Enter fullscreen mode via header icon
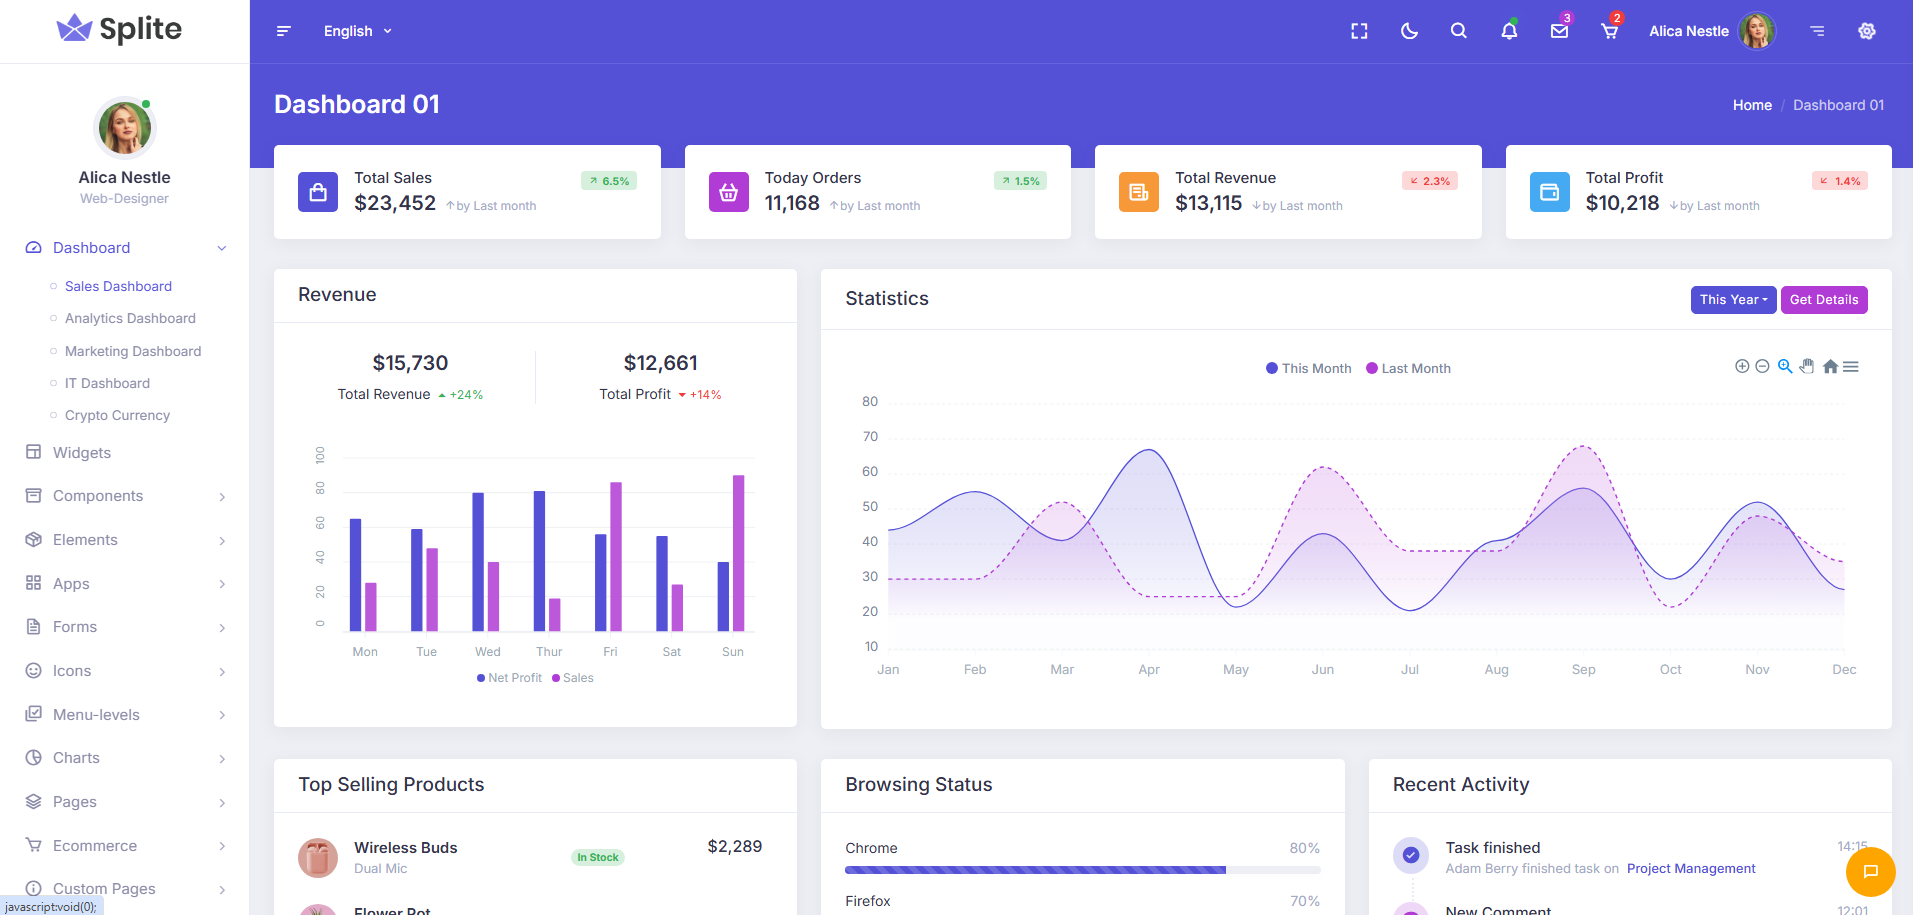 tap(1359, 31)
